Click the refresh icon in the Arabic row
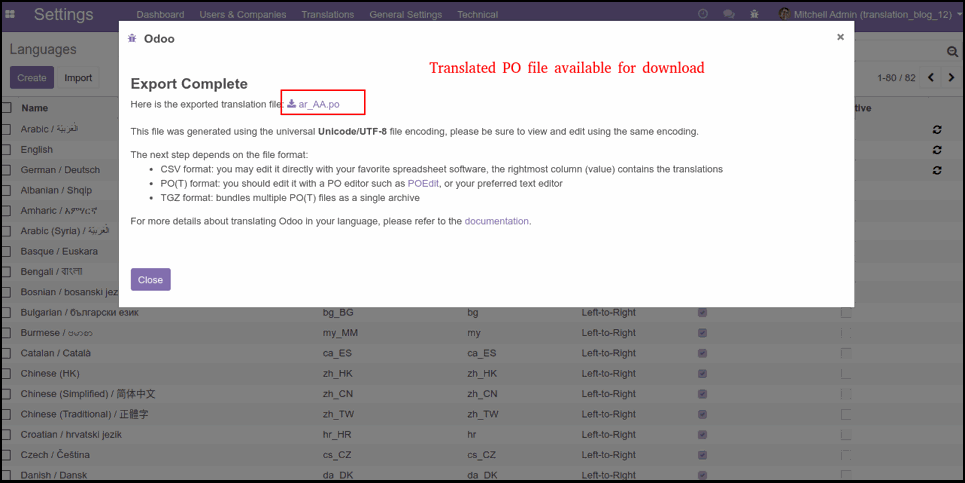This screenshot has height=483, width=965. (937, 129)
